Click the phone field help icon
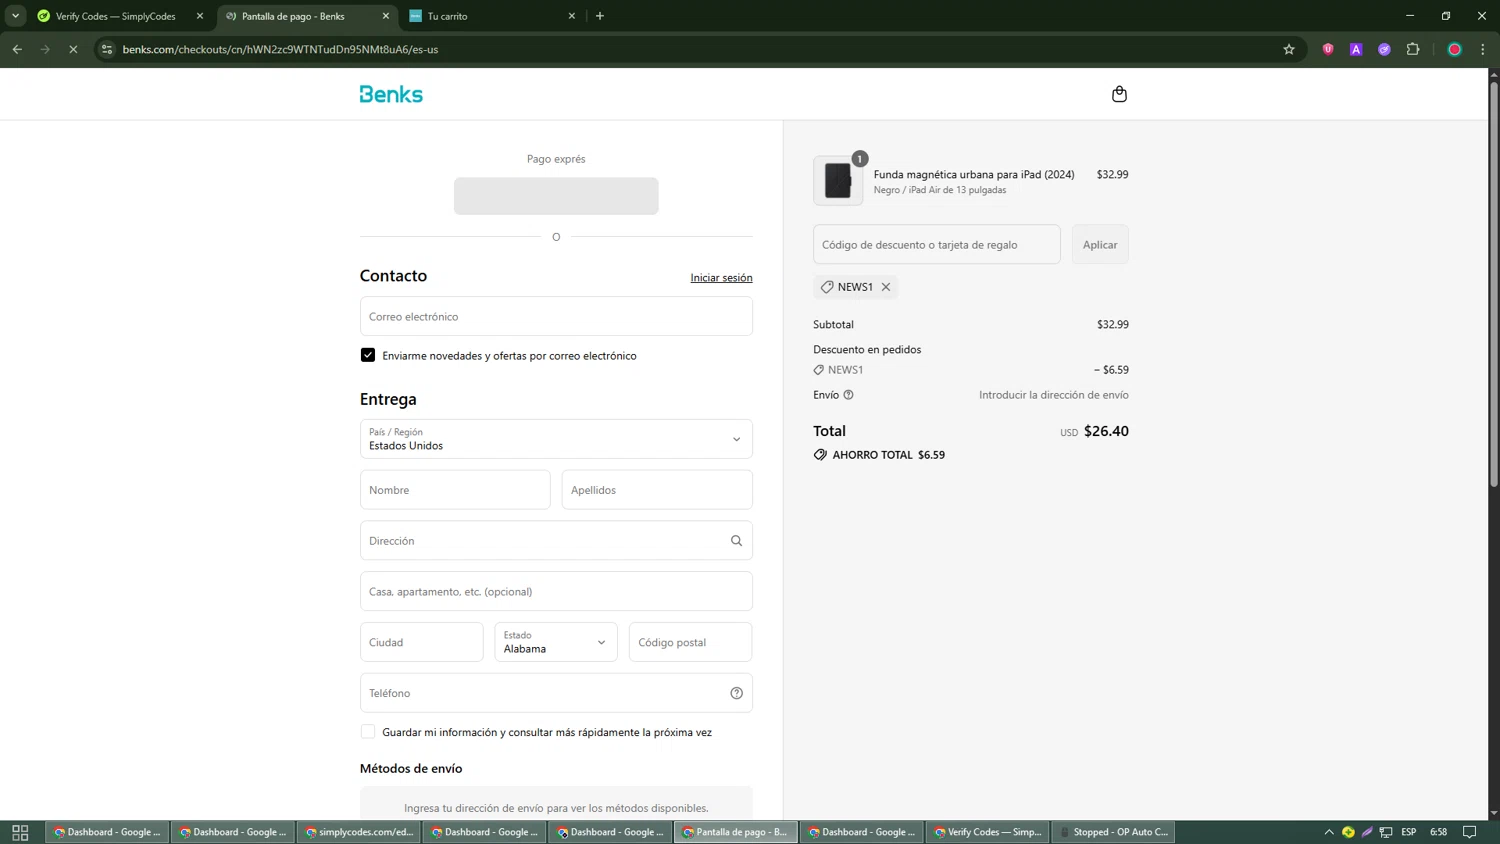The image size is (1500, 844). (x=736, y=693)
